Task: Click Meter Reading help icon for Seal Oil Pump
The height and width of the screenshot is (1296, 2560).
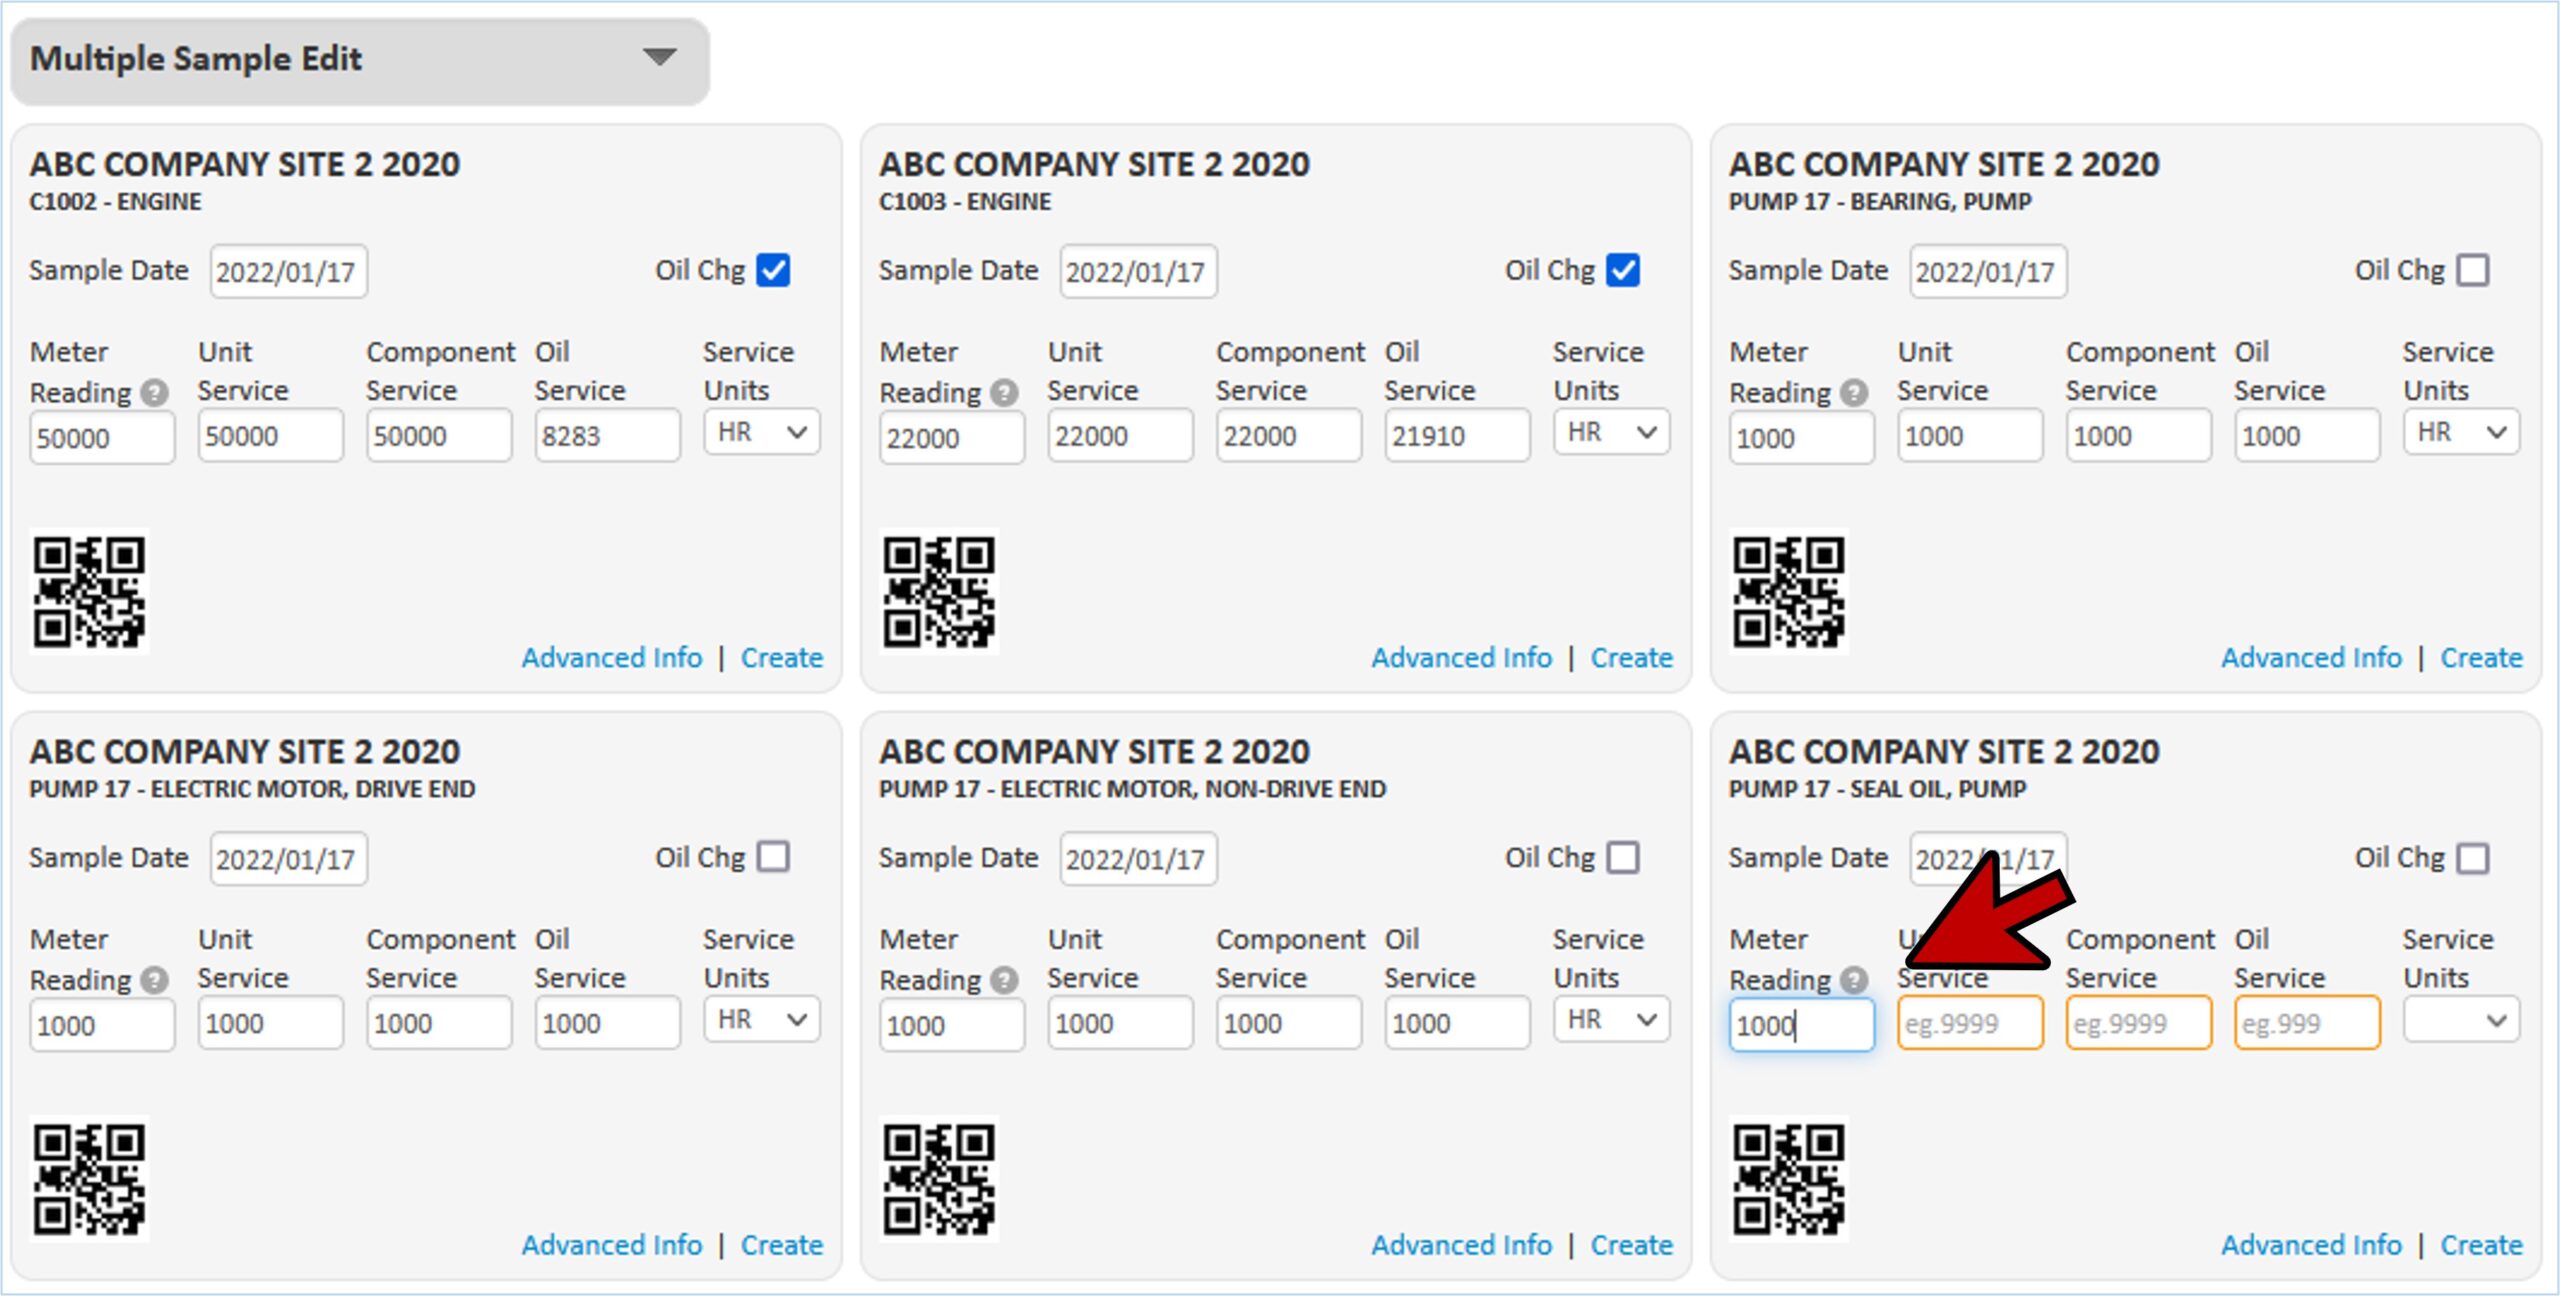Action: point(1854,980)
